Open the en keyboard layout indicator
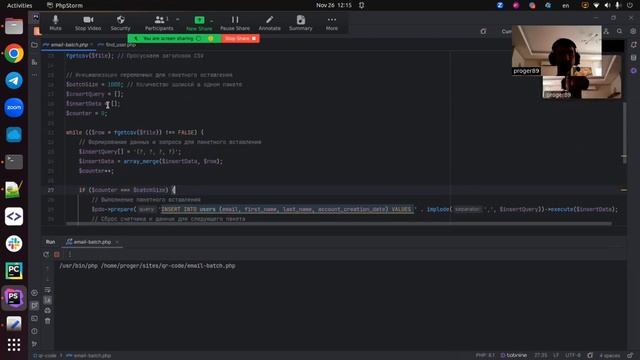 566,5
